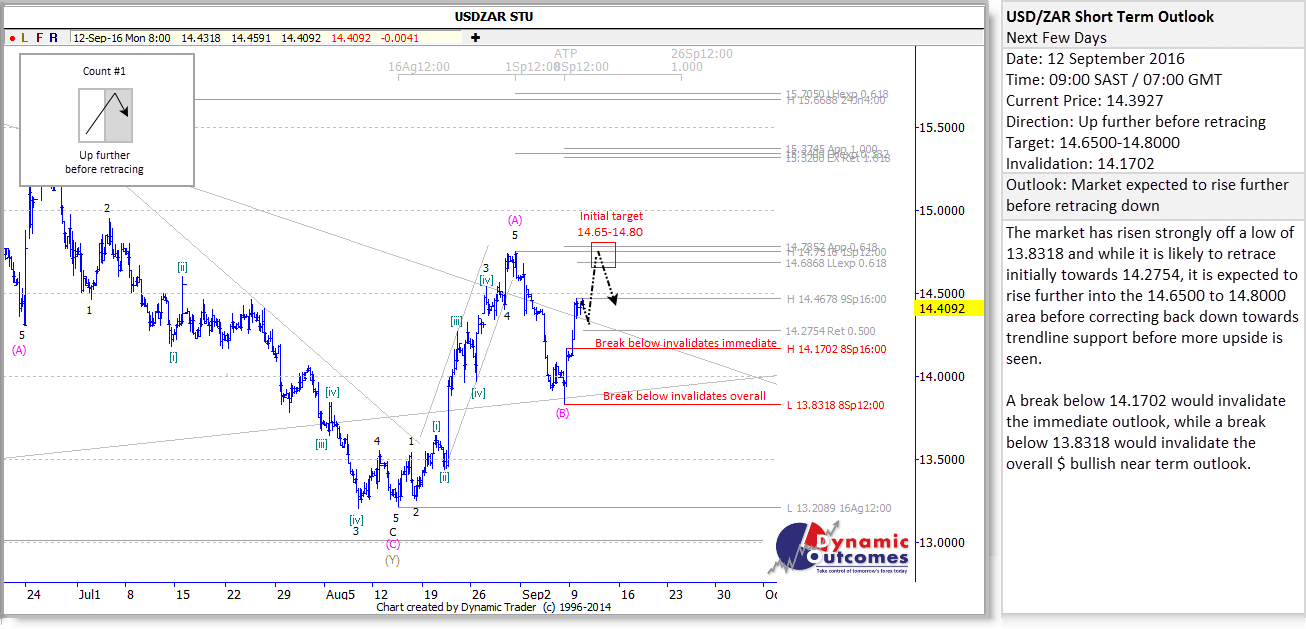Click the date field 12-Sep-16 Mon 8:00
1306x629 pixels.
pyautogui.click(x=121, y=38)
